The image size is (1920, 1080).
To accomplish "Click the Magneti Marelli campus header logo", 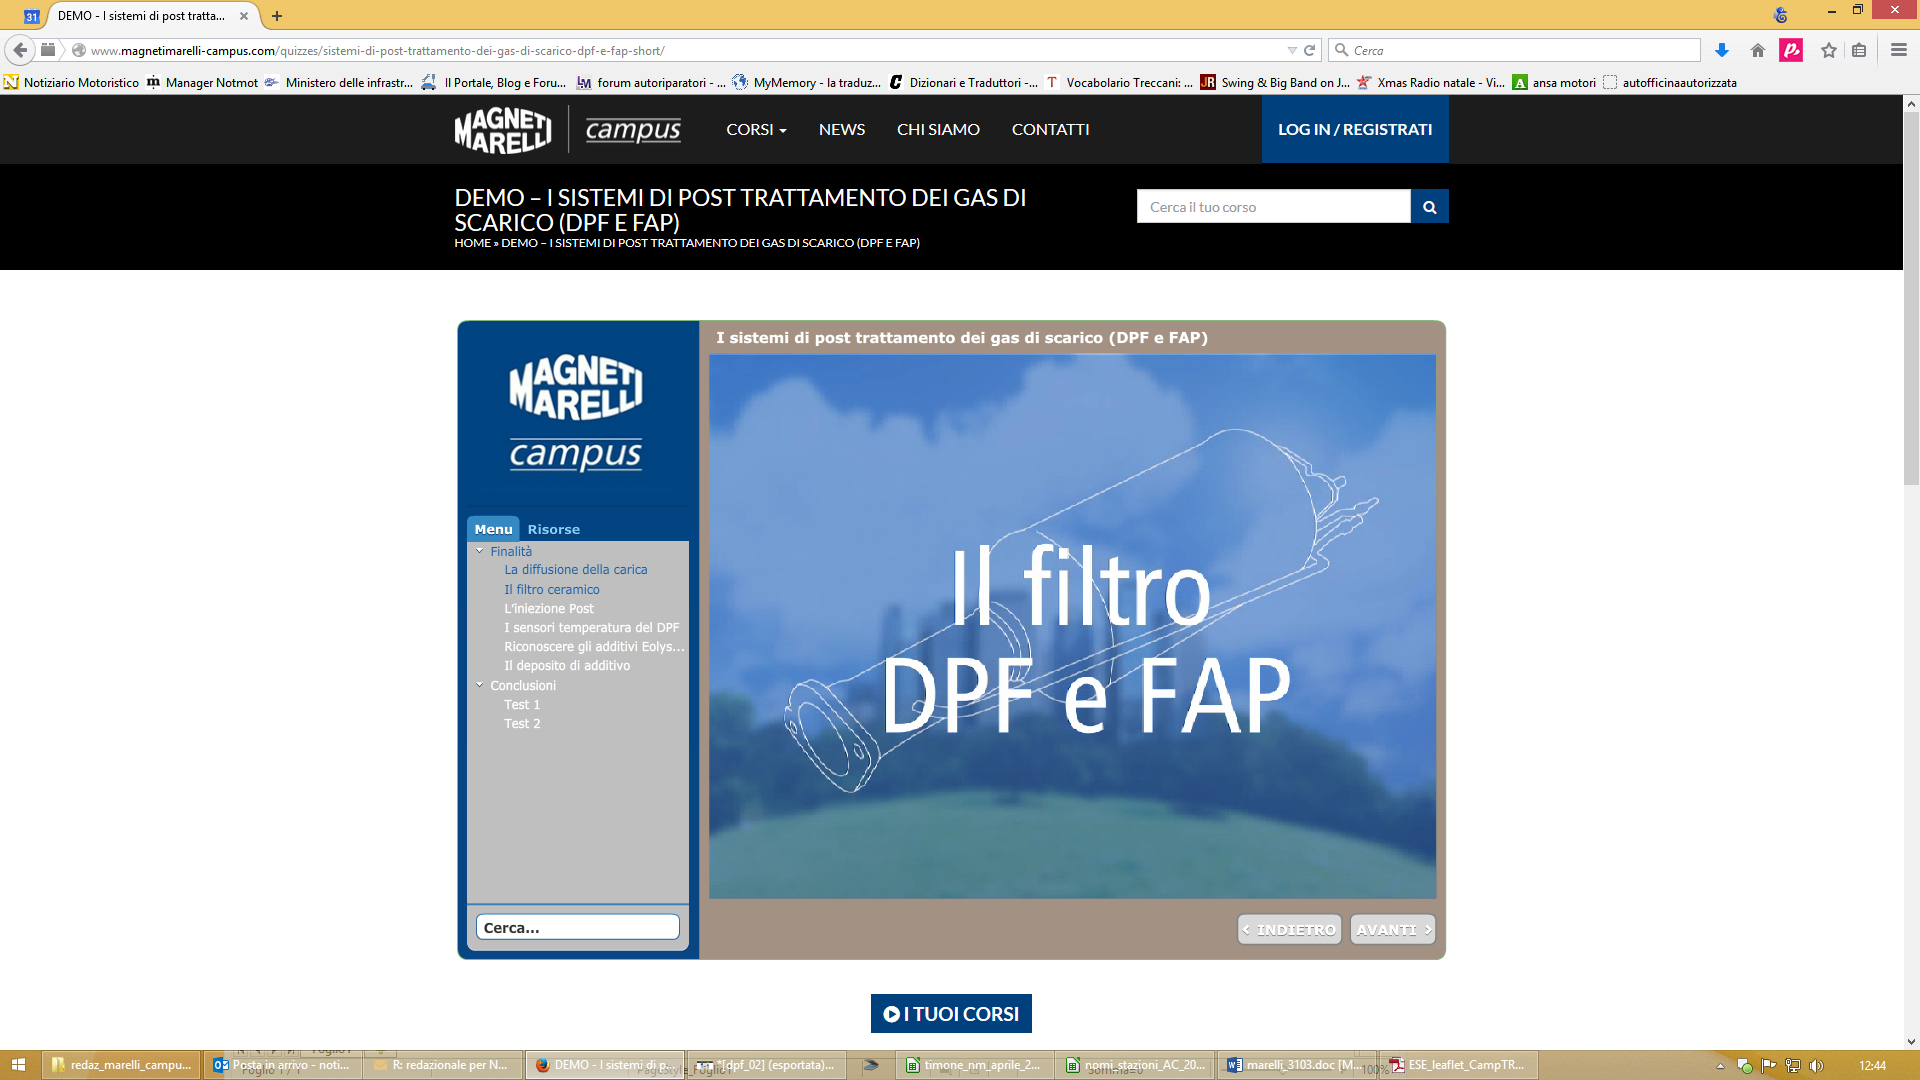I will [x=568, y=130].
